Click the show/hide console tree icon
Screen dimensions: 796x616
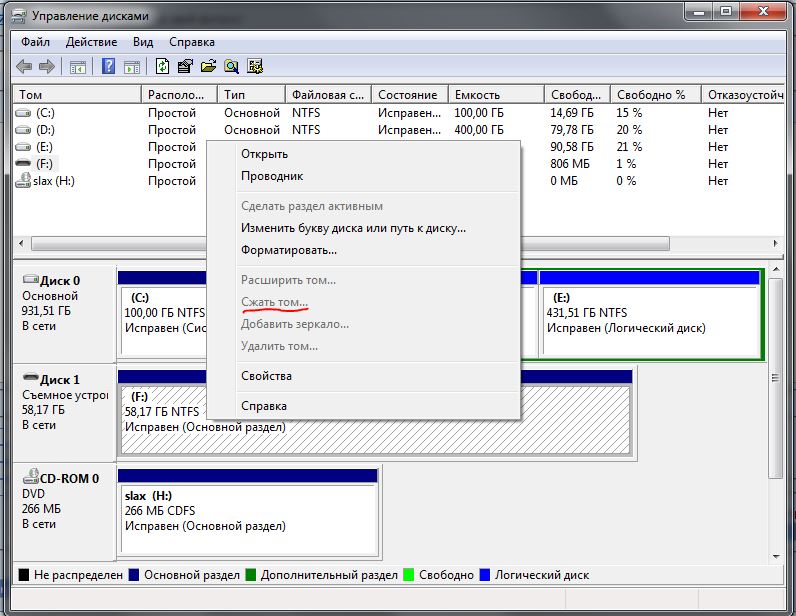coord(78,67)
